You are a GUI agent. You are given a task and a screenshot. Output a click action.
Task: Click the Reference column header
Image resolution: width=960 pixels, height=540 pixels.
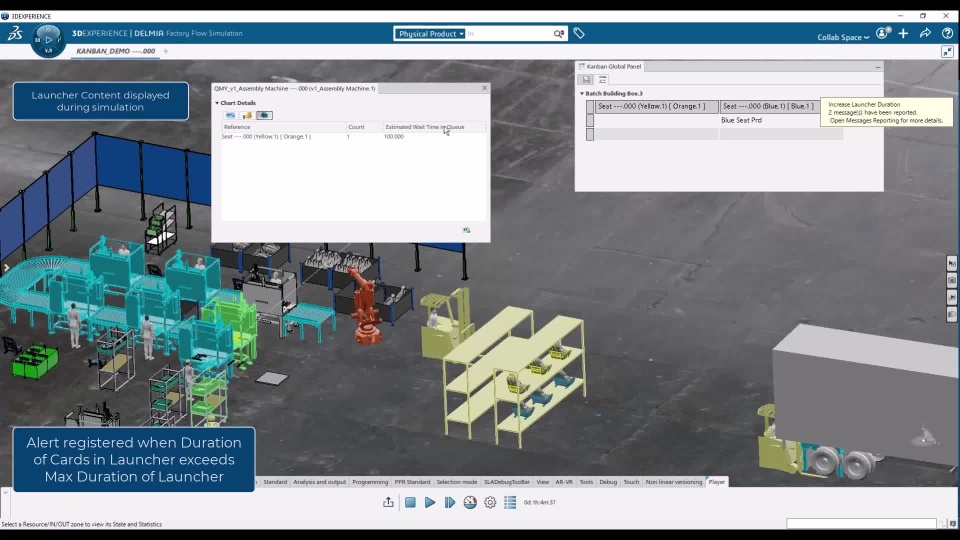(283, 127)
